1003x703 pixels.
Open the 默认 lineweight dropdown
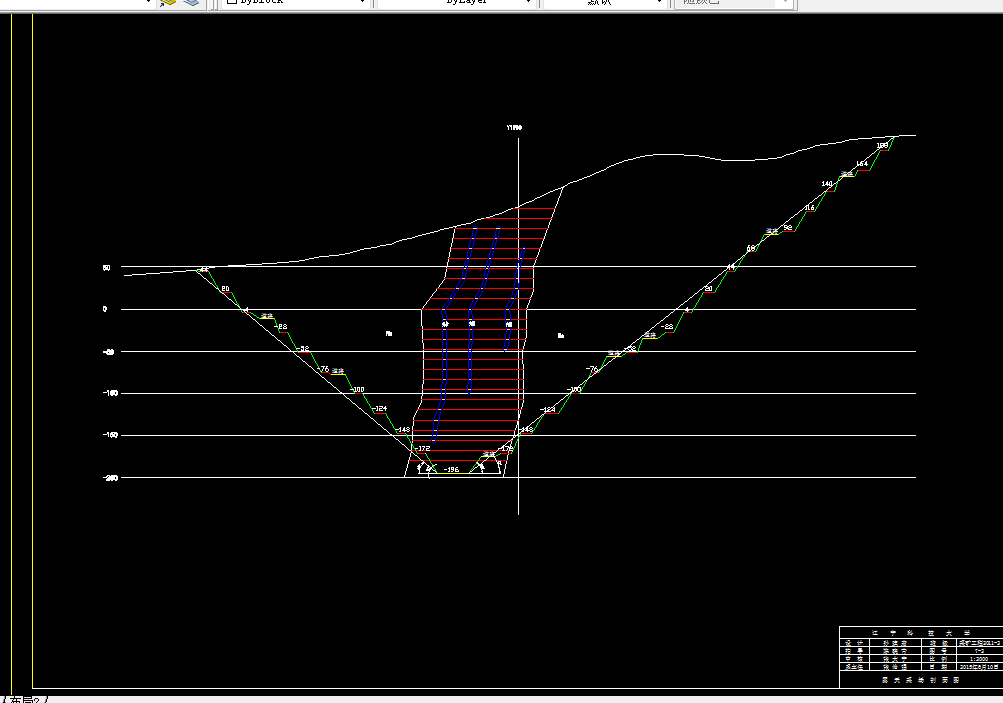[604, 3]
